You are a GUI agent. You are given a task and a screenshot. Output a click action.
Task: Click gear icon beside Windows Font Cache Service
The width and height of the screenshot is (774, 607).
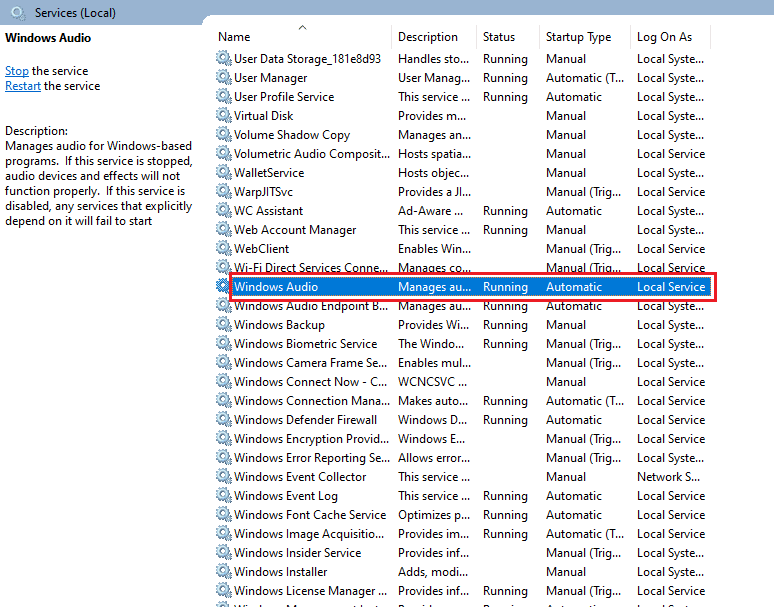(224, 514)
